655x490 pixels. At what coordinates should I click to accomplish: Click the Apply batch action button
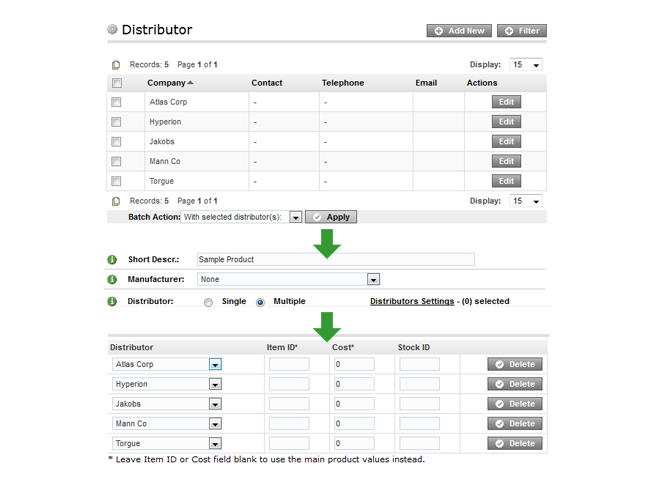coord(331,217)
